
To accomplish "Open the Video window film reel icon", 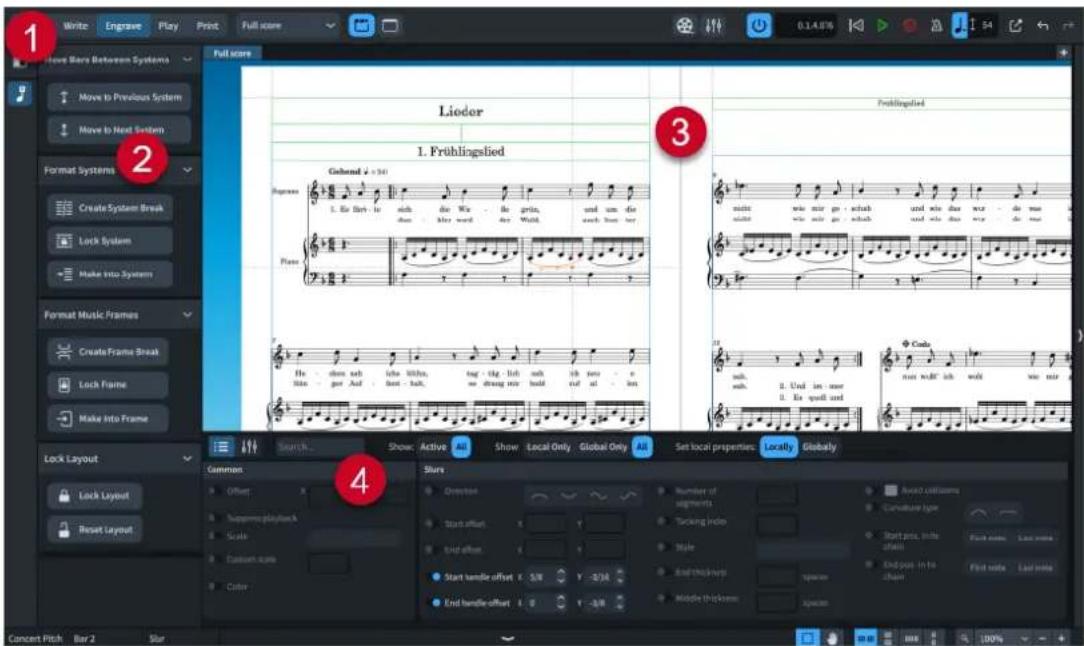I will coord(684,26).
